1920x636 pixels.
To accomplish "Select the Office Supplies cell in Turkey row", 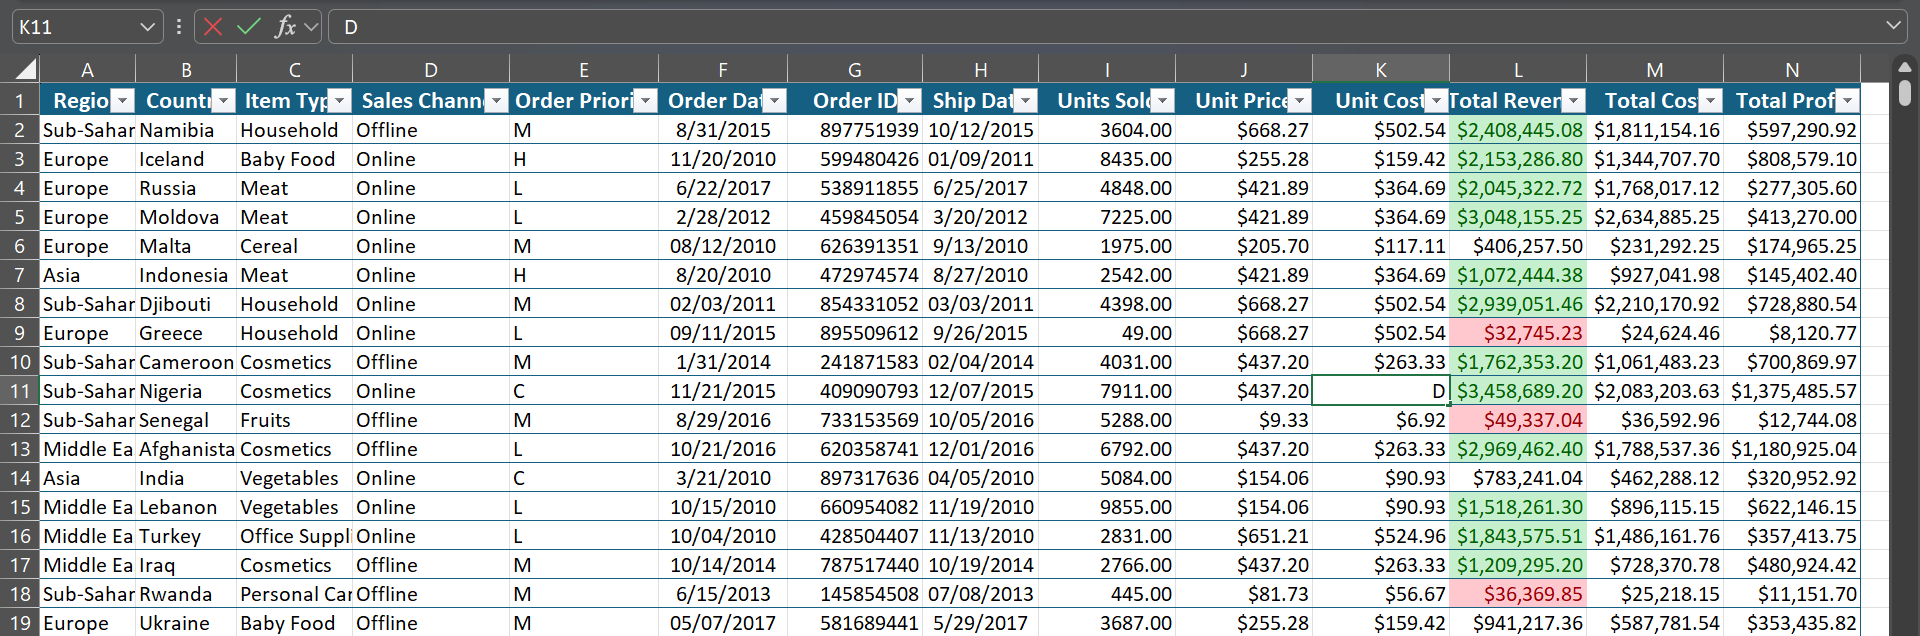I will tap(294, 536).
